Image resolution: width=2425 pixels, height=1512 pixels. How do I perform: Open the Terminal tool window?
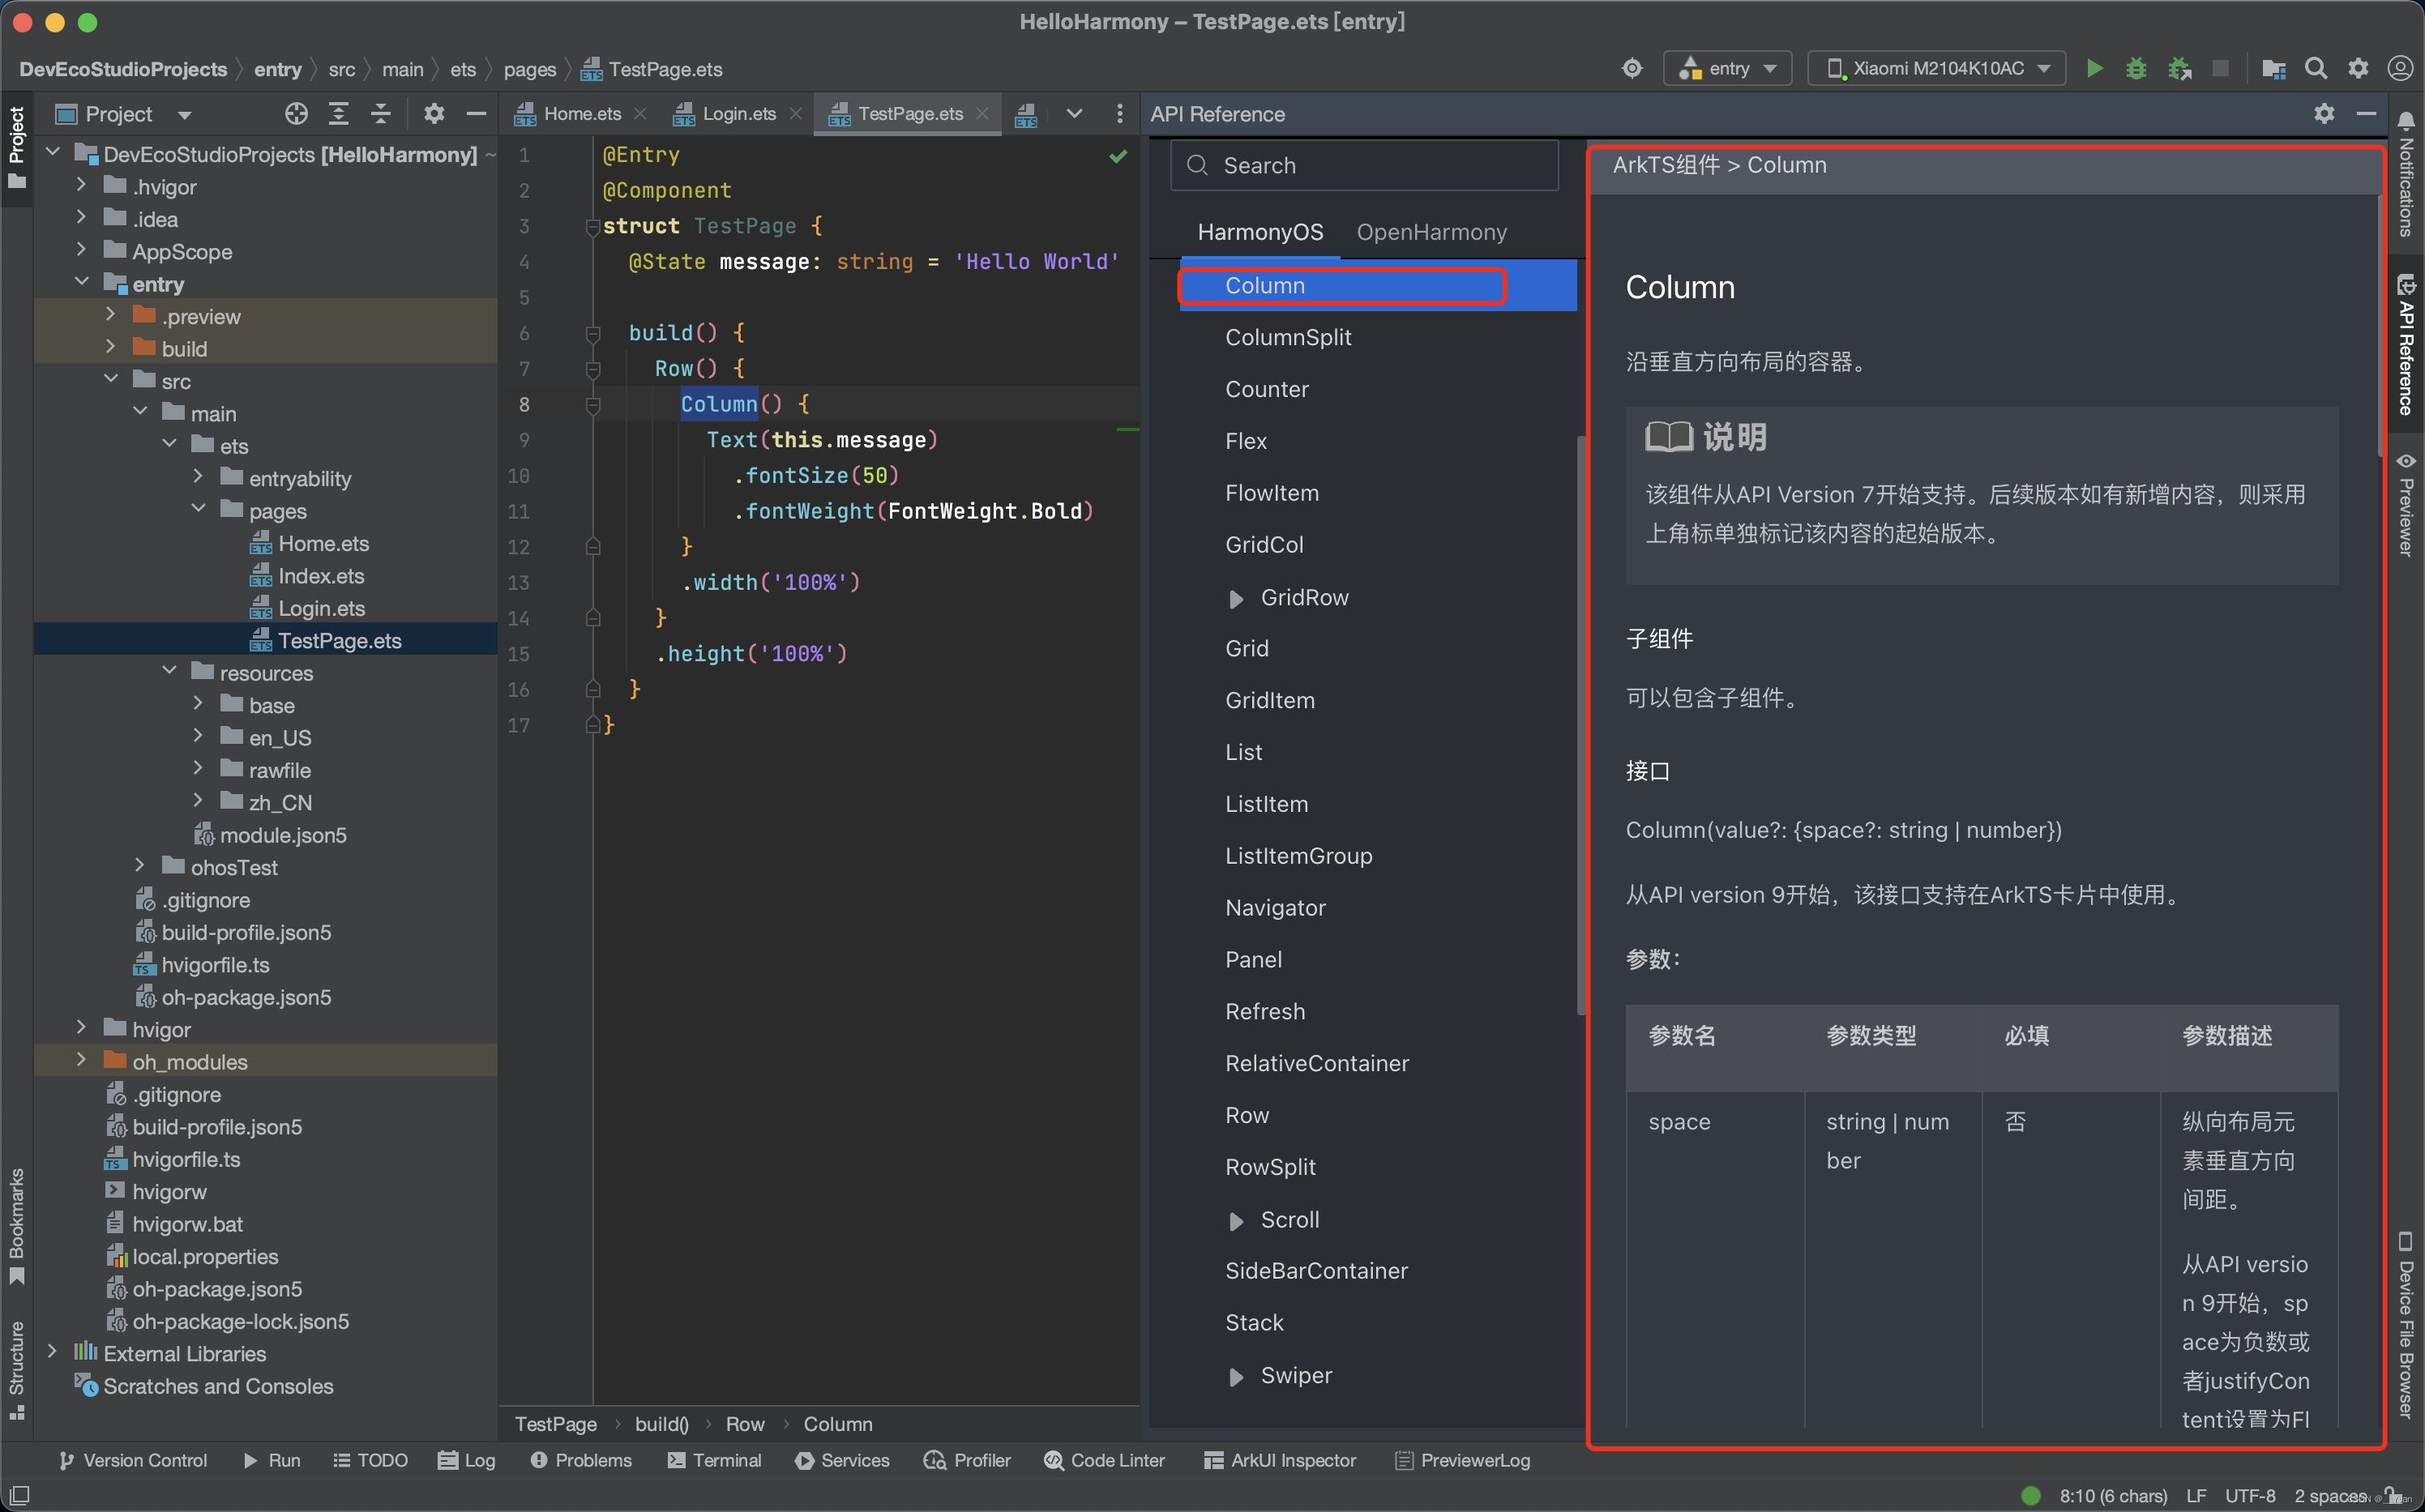pyautogui.click(x=715, y=1460)
